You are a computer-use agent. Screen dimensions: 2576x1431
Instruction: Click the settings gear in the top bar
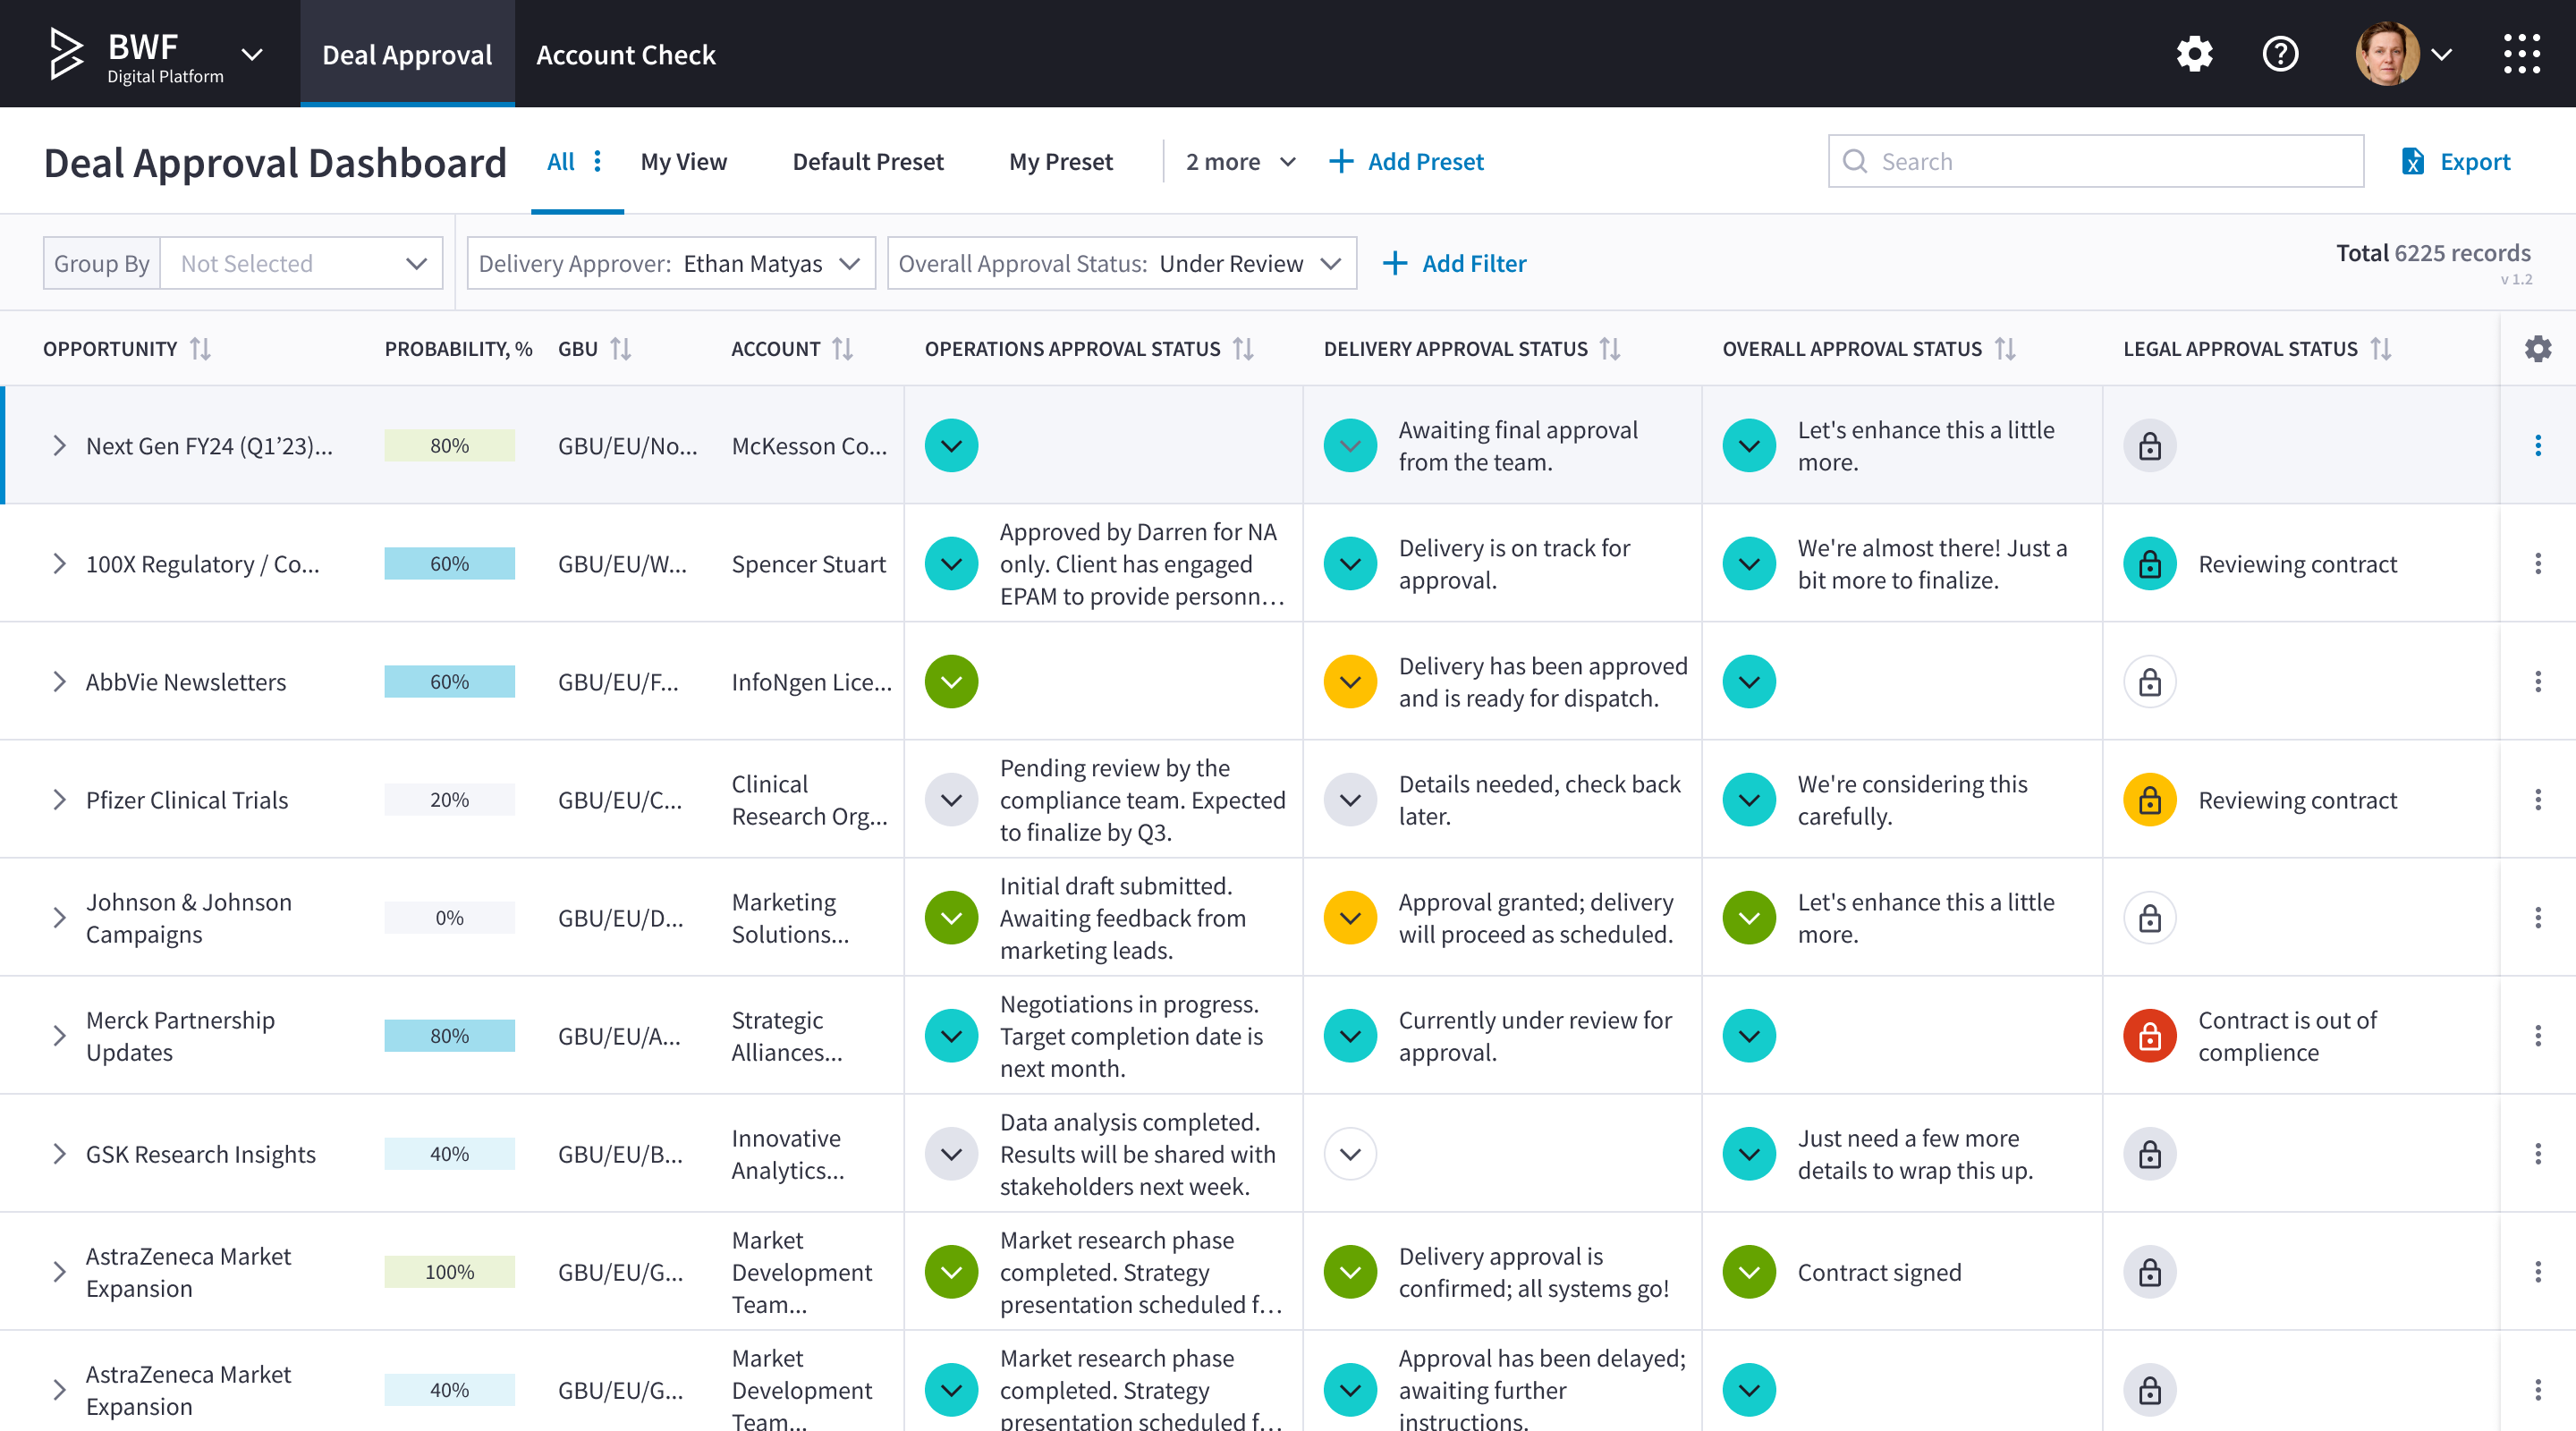[2194, 53]
